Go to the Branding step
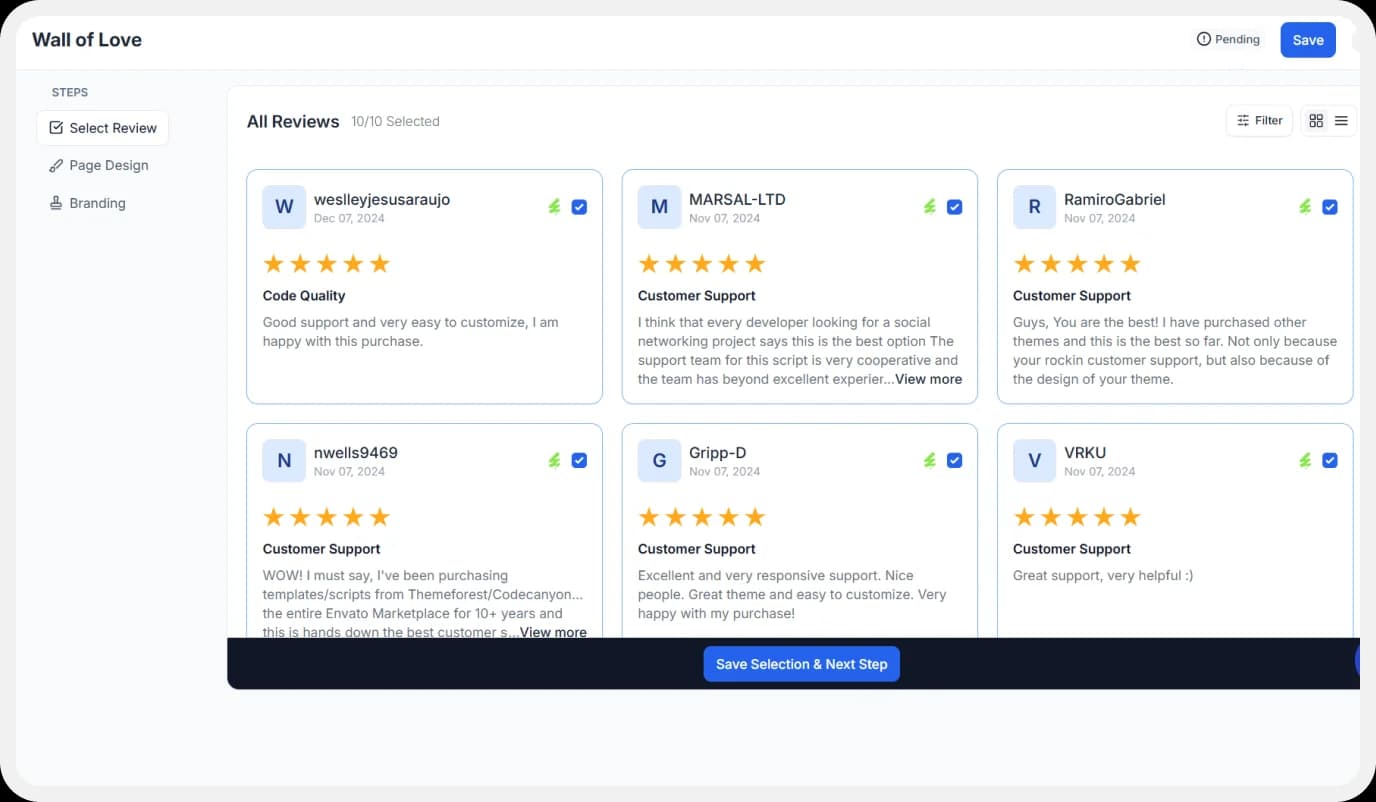 click(97, 203)
